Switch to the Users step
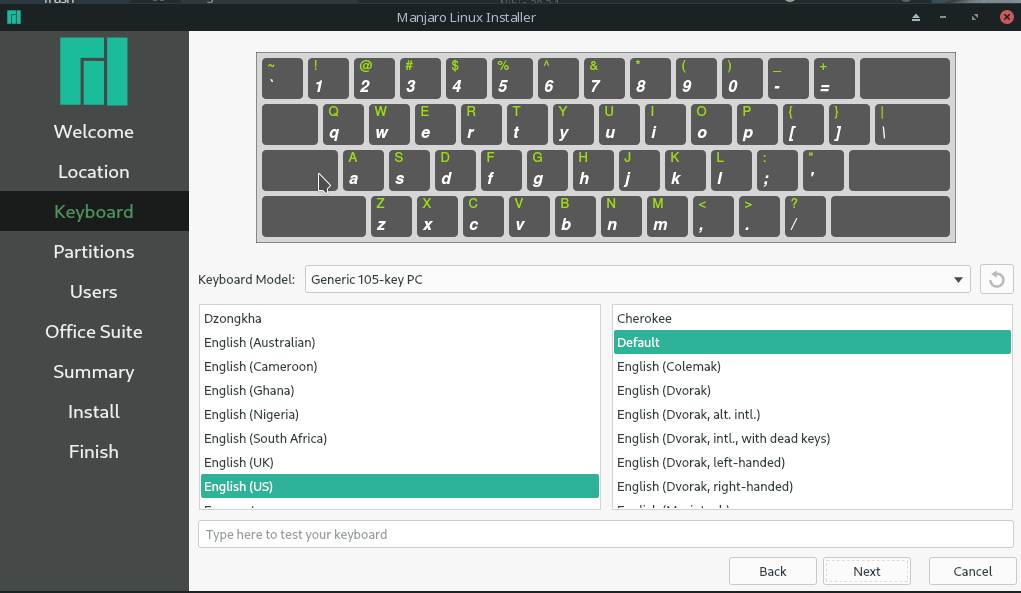This screenshot has height=593, width=1021. (93, 291)
